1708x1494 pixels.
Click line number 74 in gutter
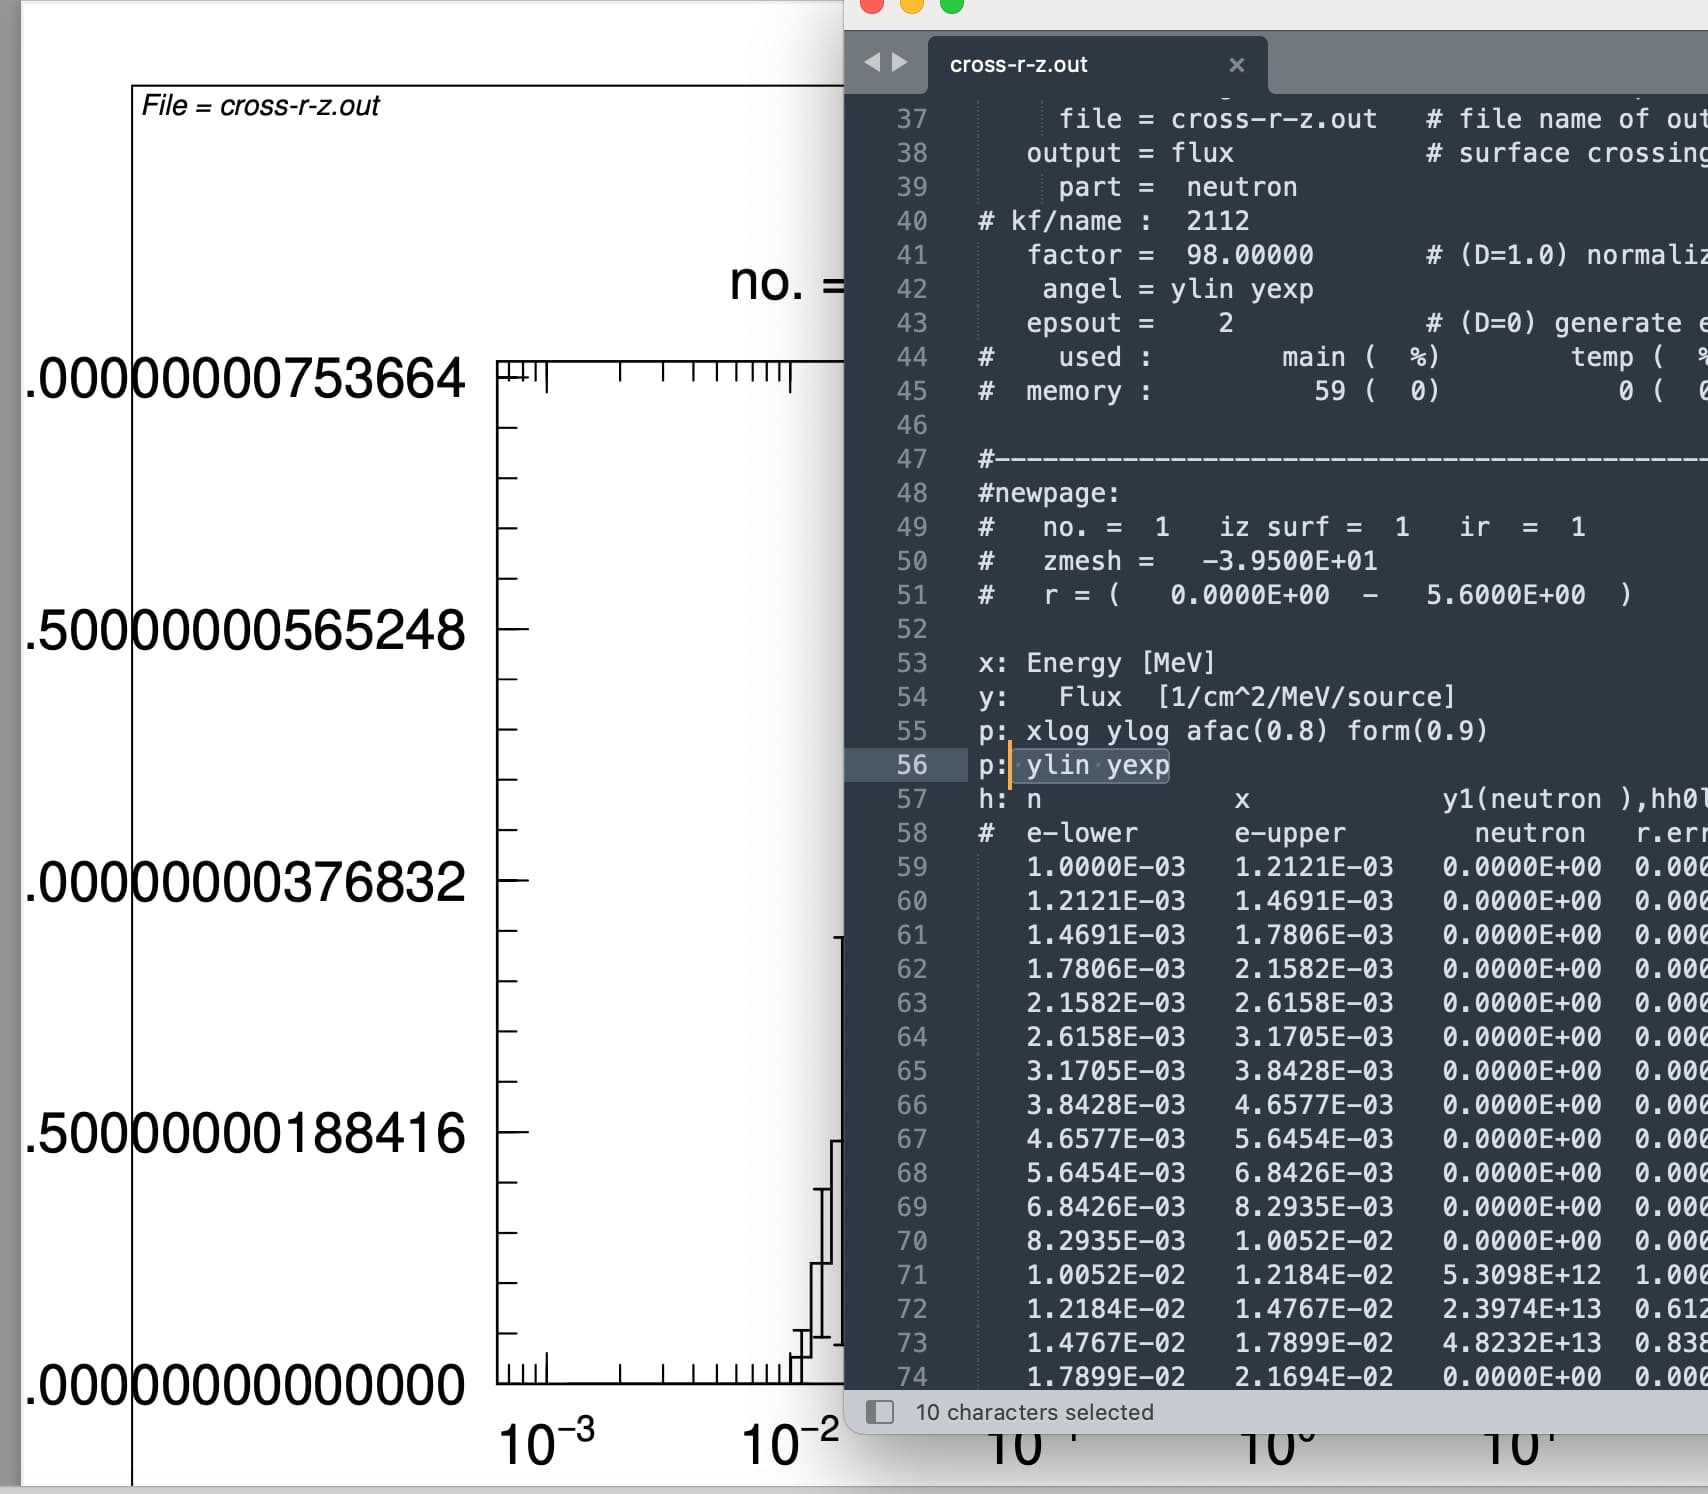click(x=911, y=1377)
